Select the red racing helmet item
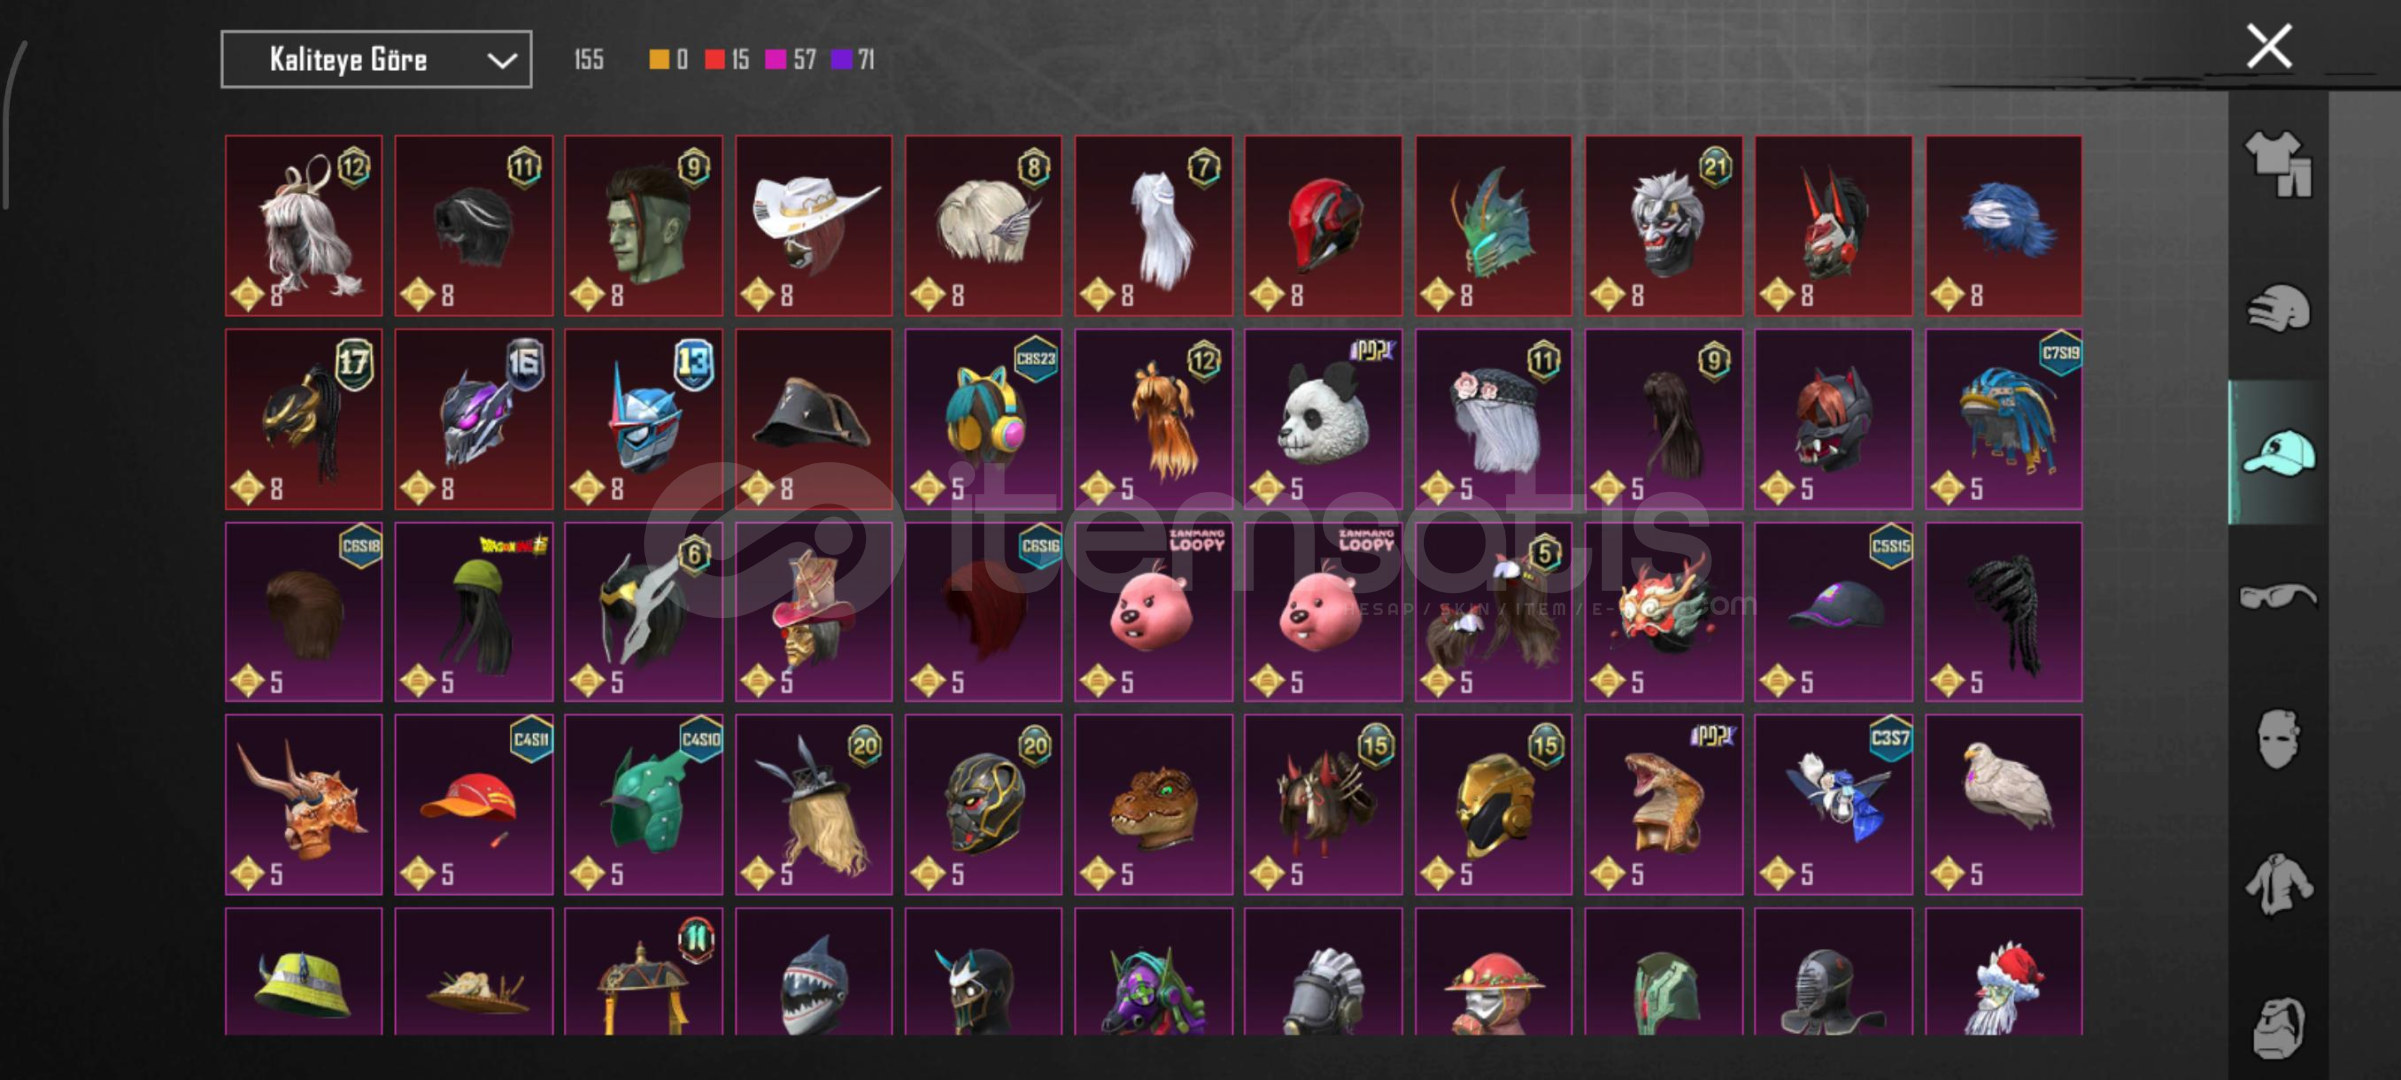 (x=1323, y=226)
